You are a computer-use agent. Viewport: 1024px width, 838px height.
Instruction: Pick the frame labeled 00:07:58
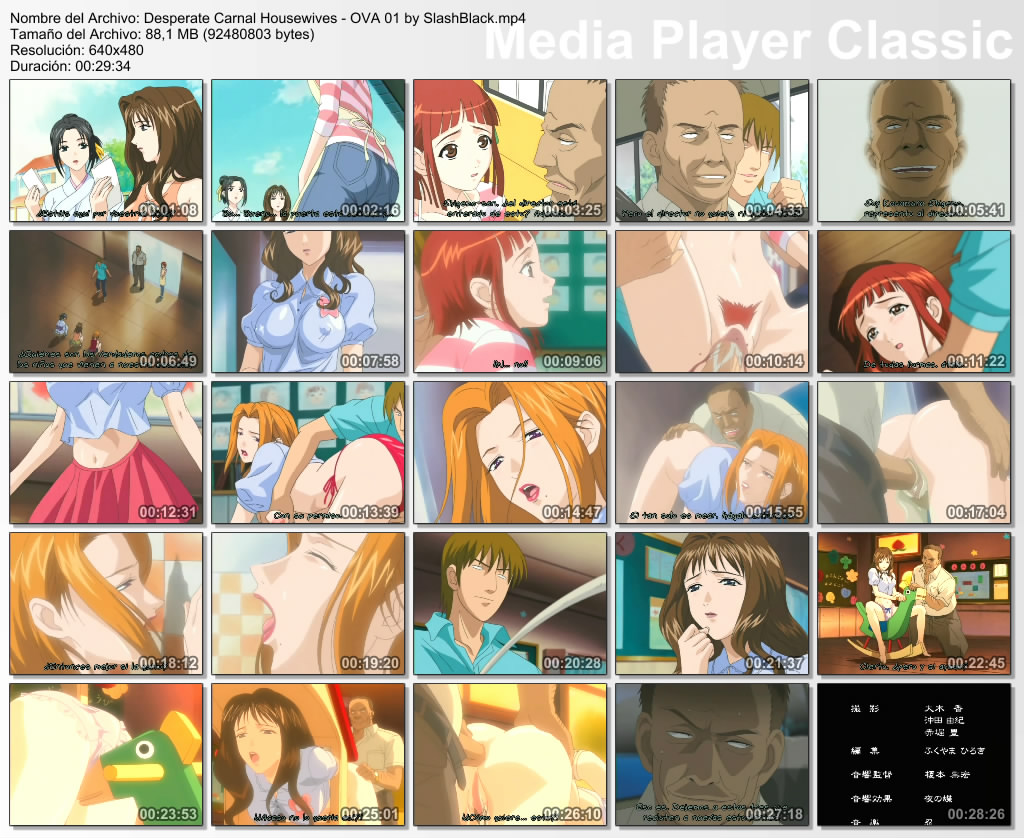[x=308, y=302]
